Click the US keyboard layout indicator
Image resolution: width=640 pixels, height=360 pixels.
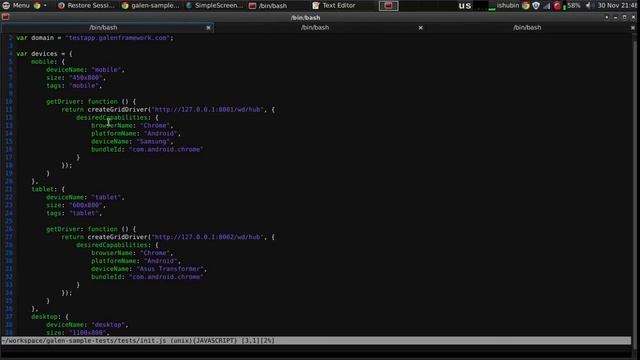[x=464, y=6]
